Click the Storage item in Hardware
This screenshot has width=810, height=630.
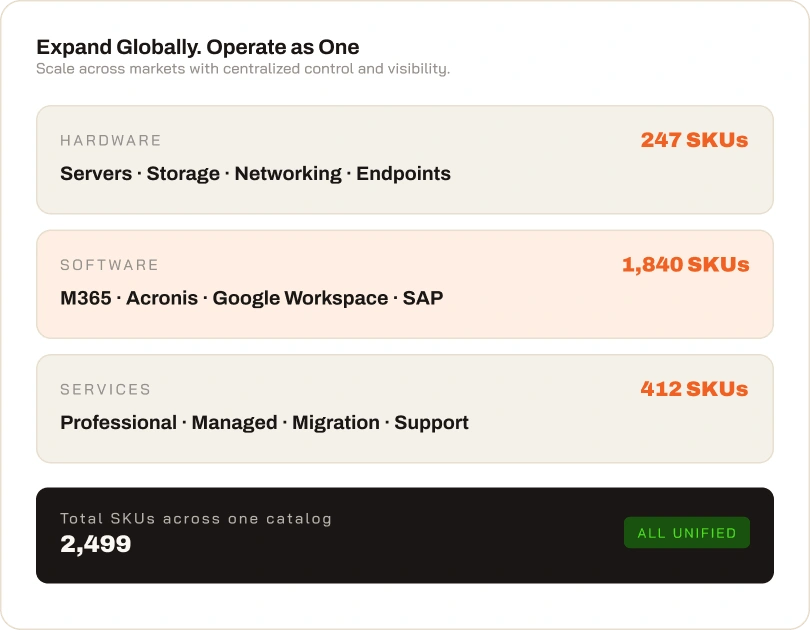(183, 174)
